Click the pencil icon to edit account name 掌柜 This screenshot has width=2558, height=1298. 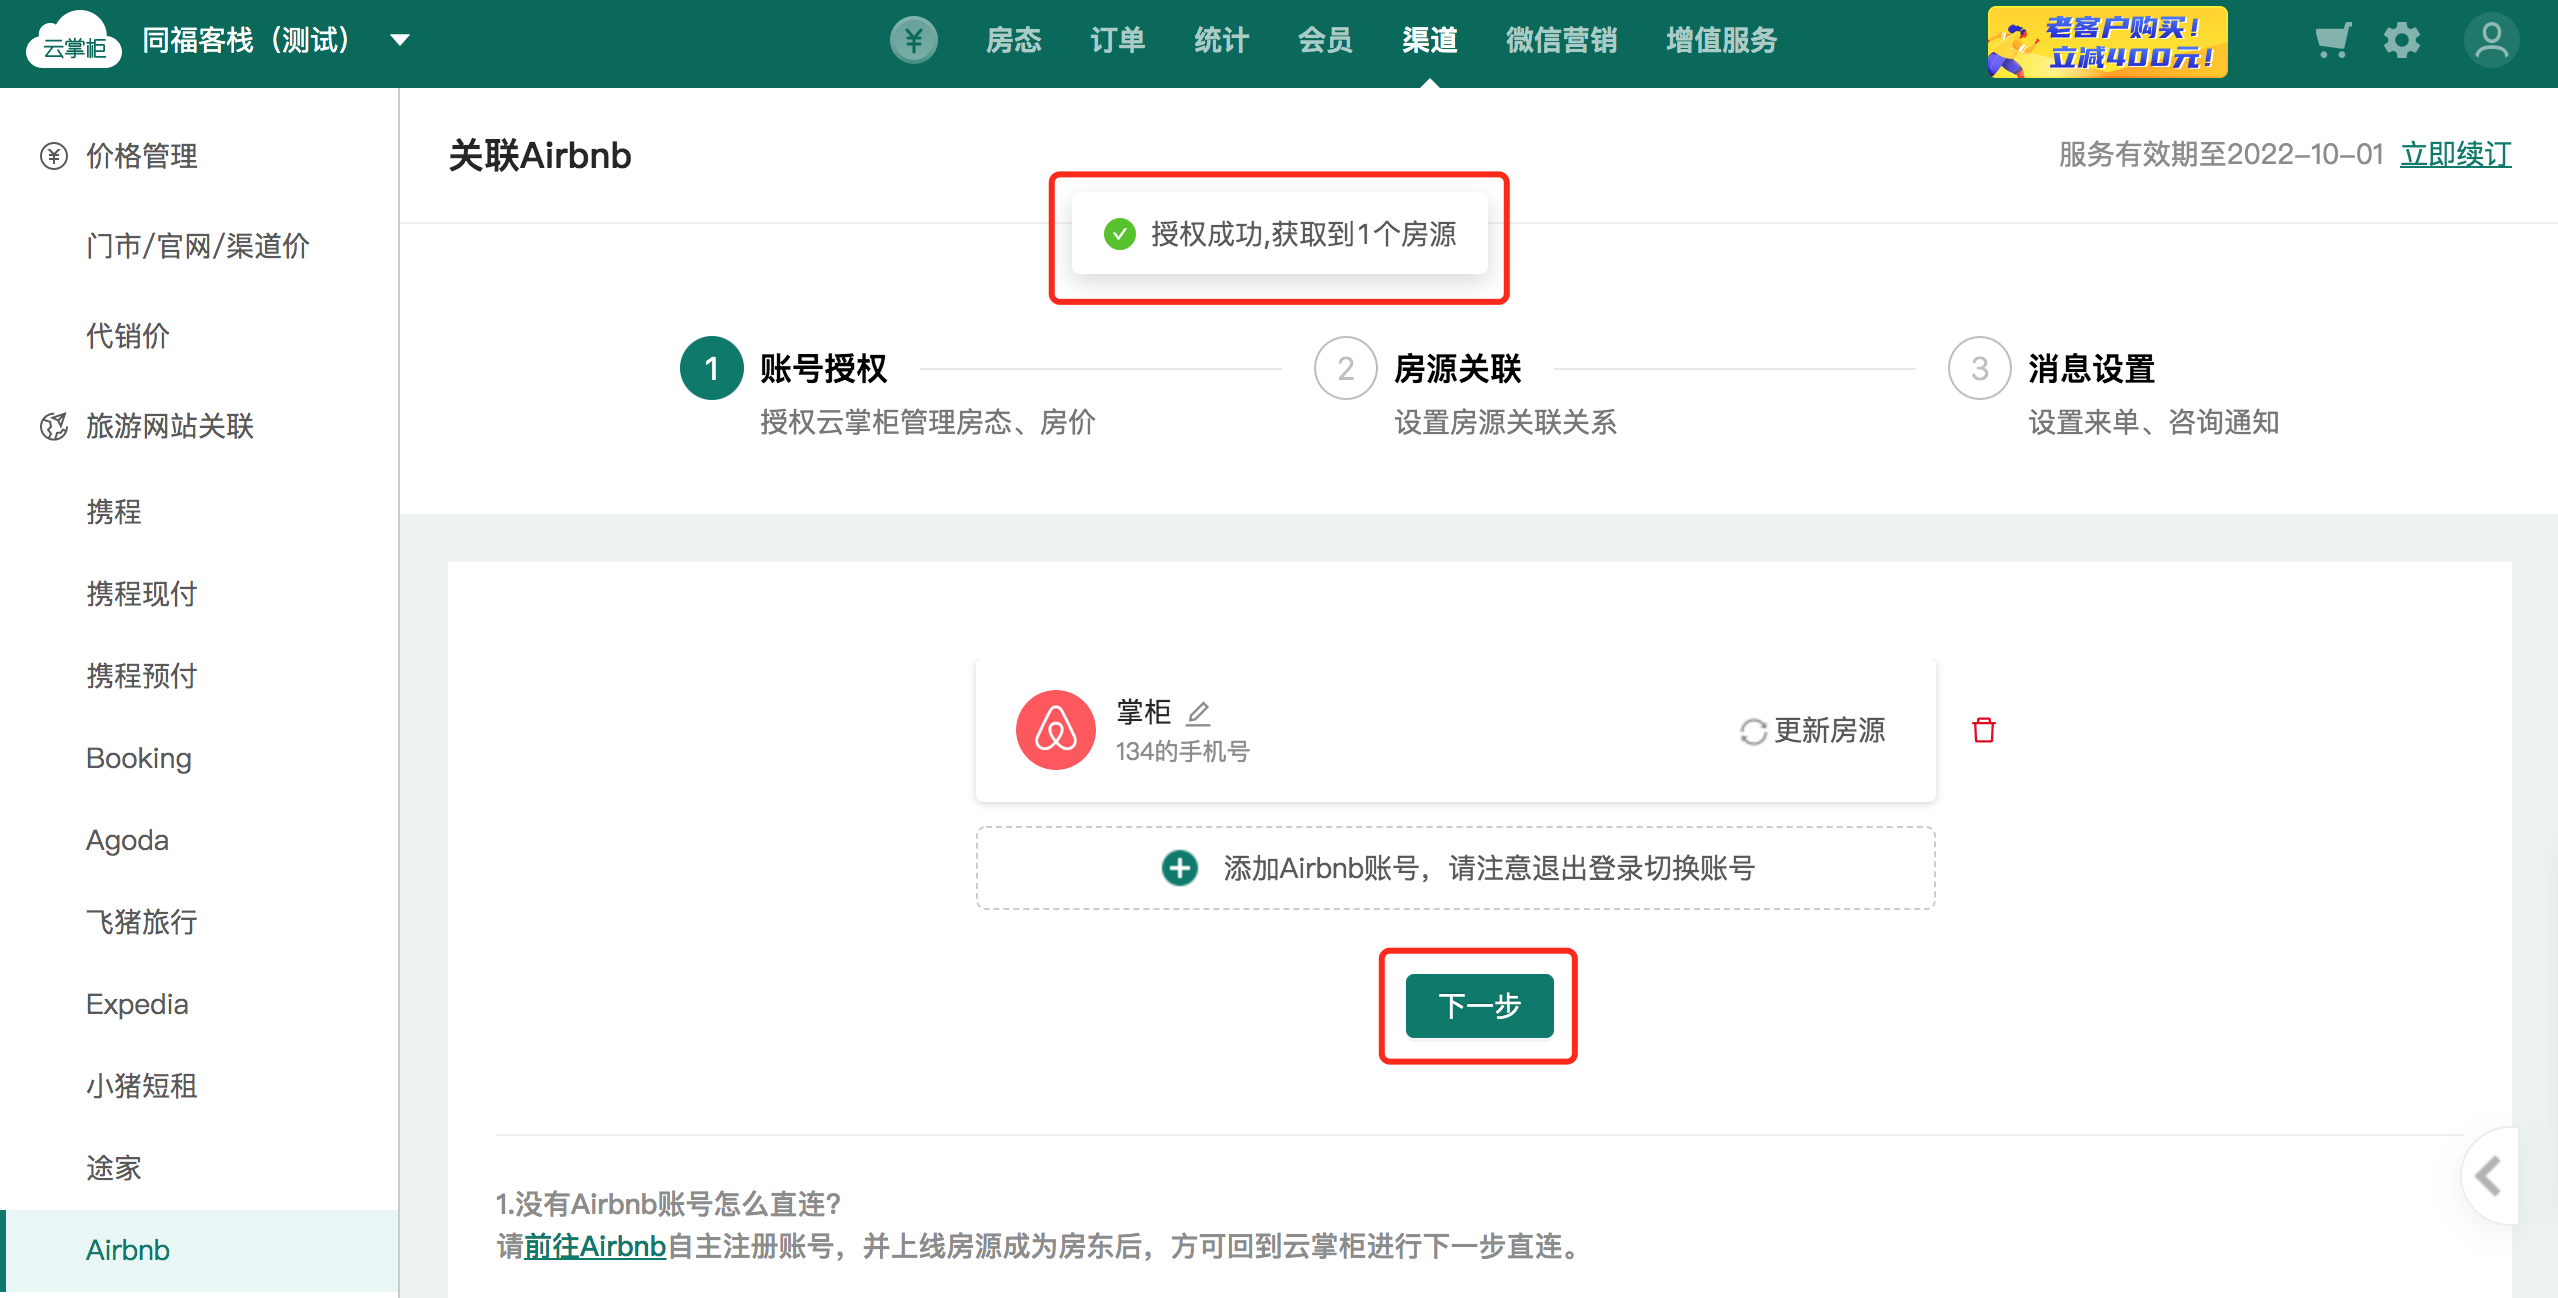1198,713
